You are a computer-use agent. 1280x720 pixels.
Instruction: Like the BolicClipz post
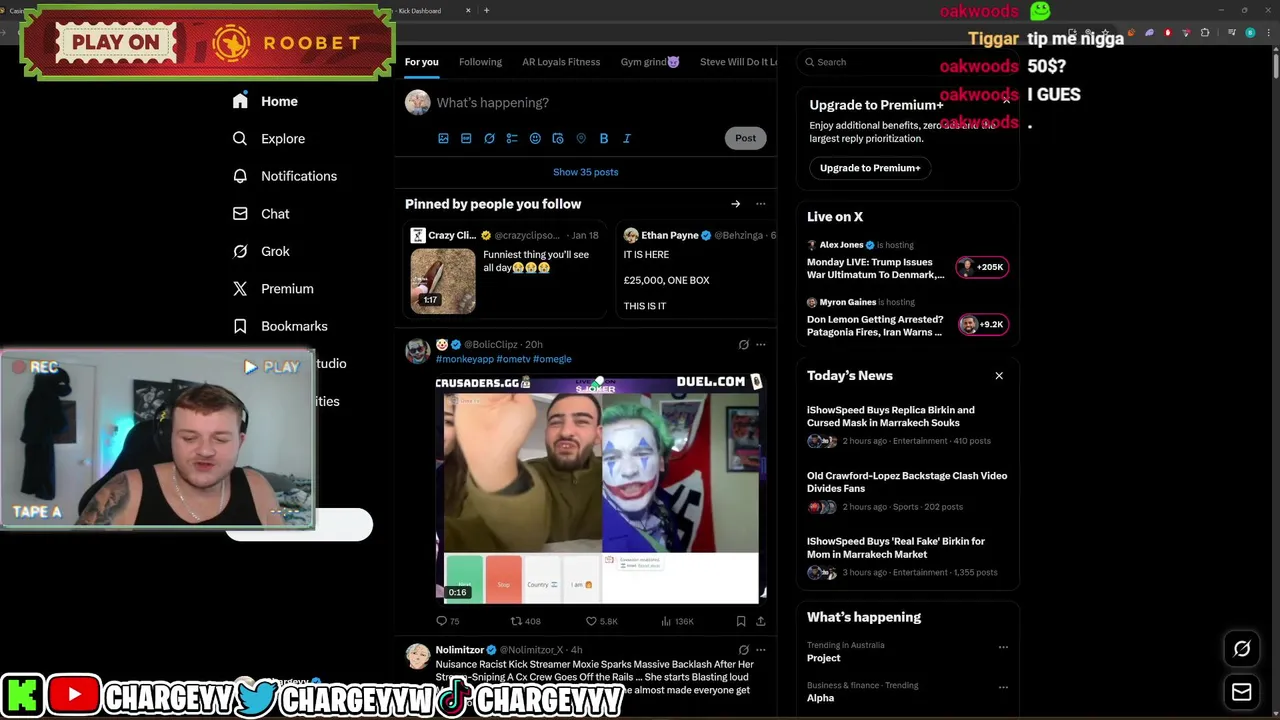click(602, 621)
